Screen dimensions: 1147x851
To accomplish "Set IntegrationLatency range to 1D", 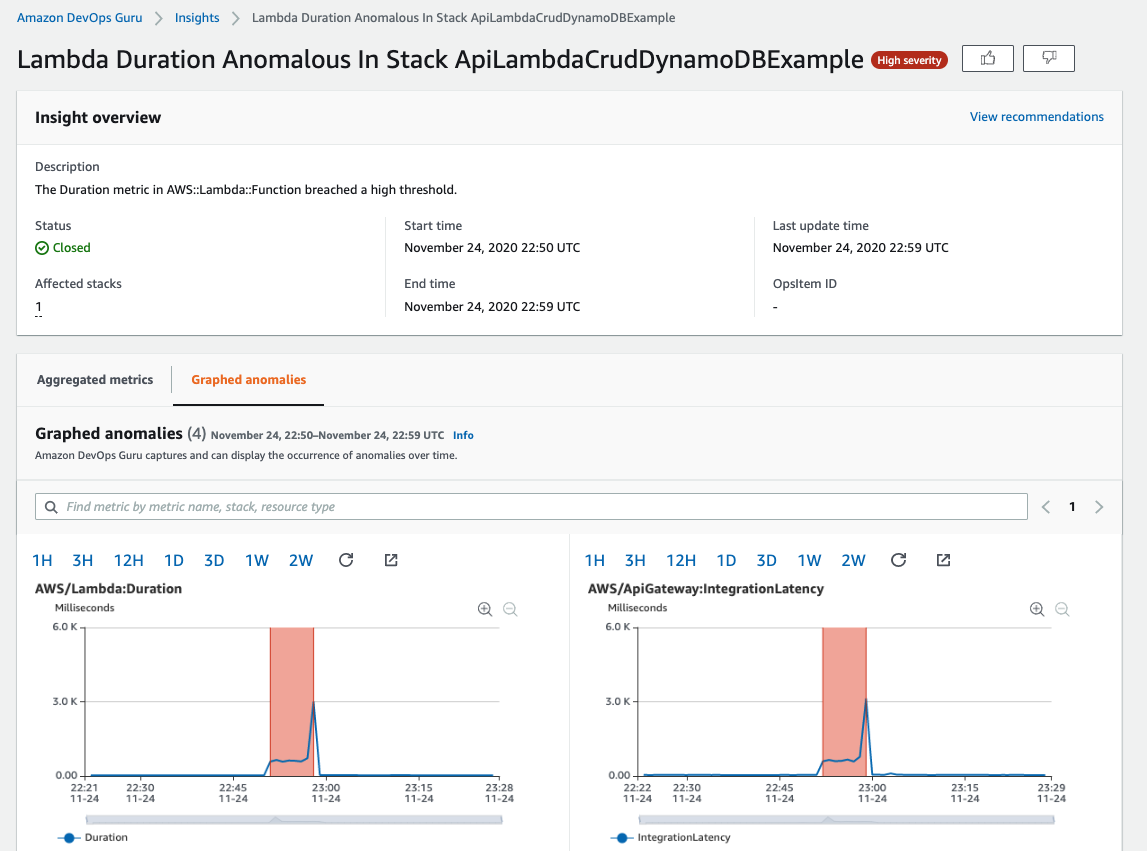I will (x=726, y=561).
